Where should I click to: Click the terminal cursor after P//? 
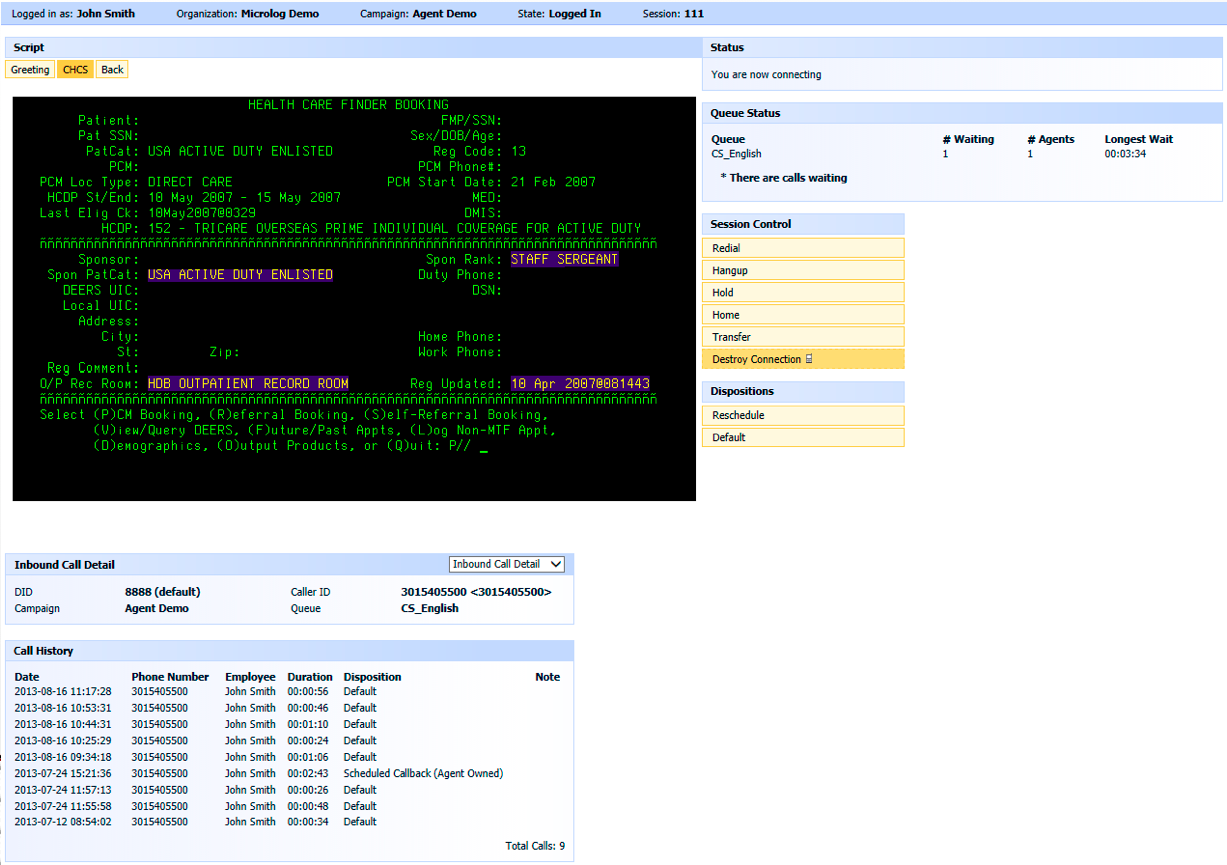(x=484, y=447)
